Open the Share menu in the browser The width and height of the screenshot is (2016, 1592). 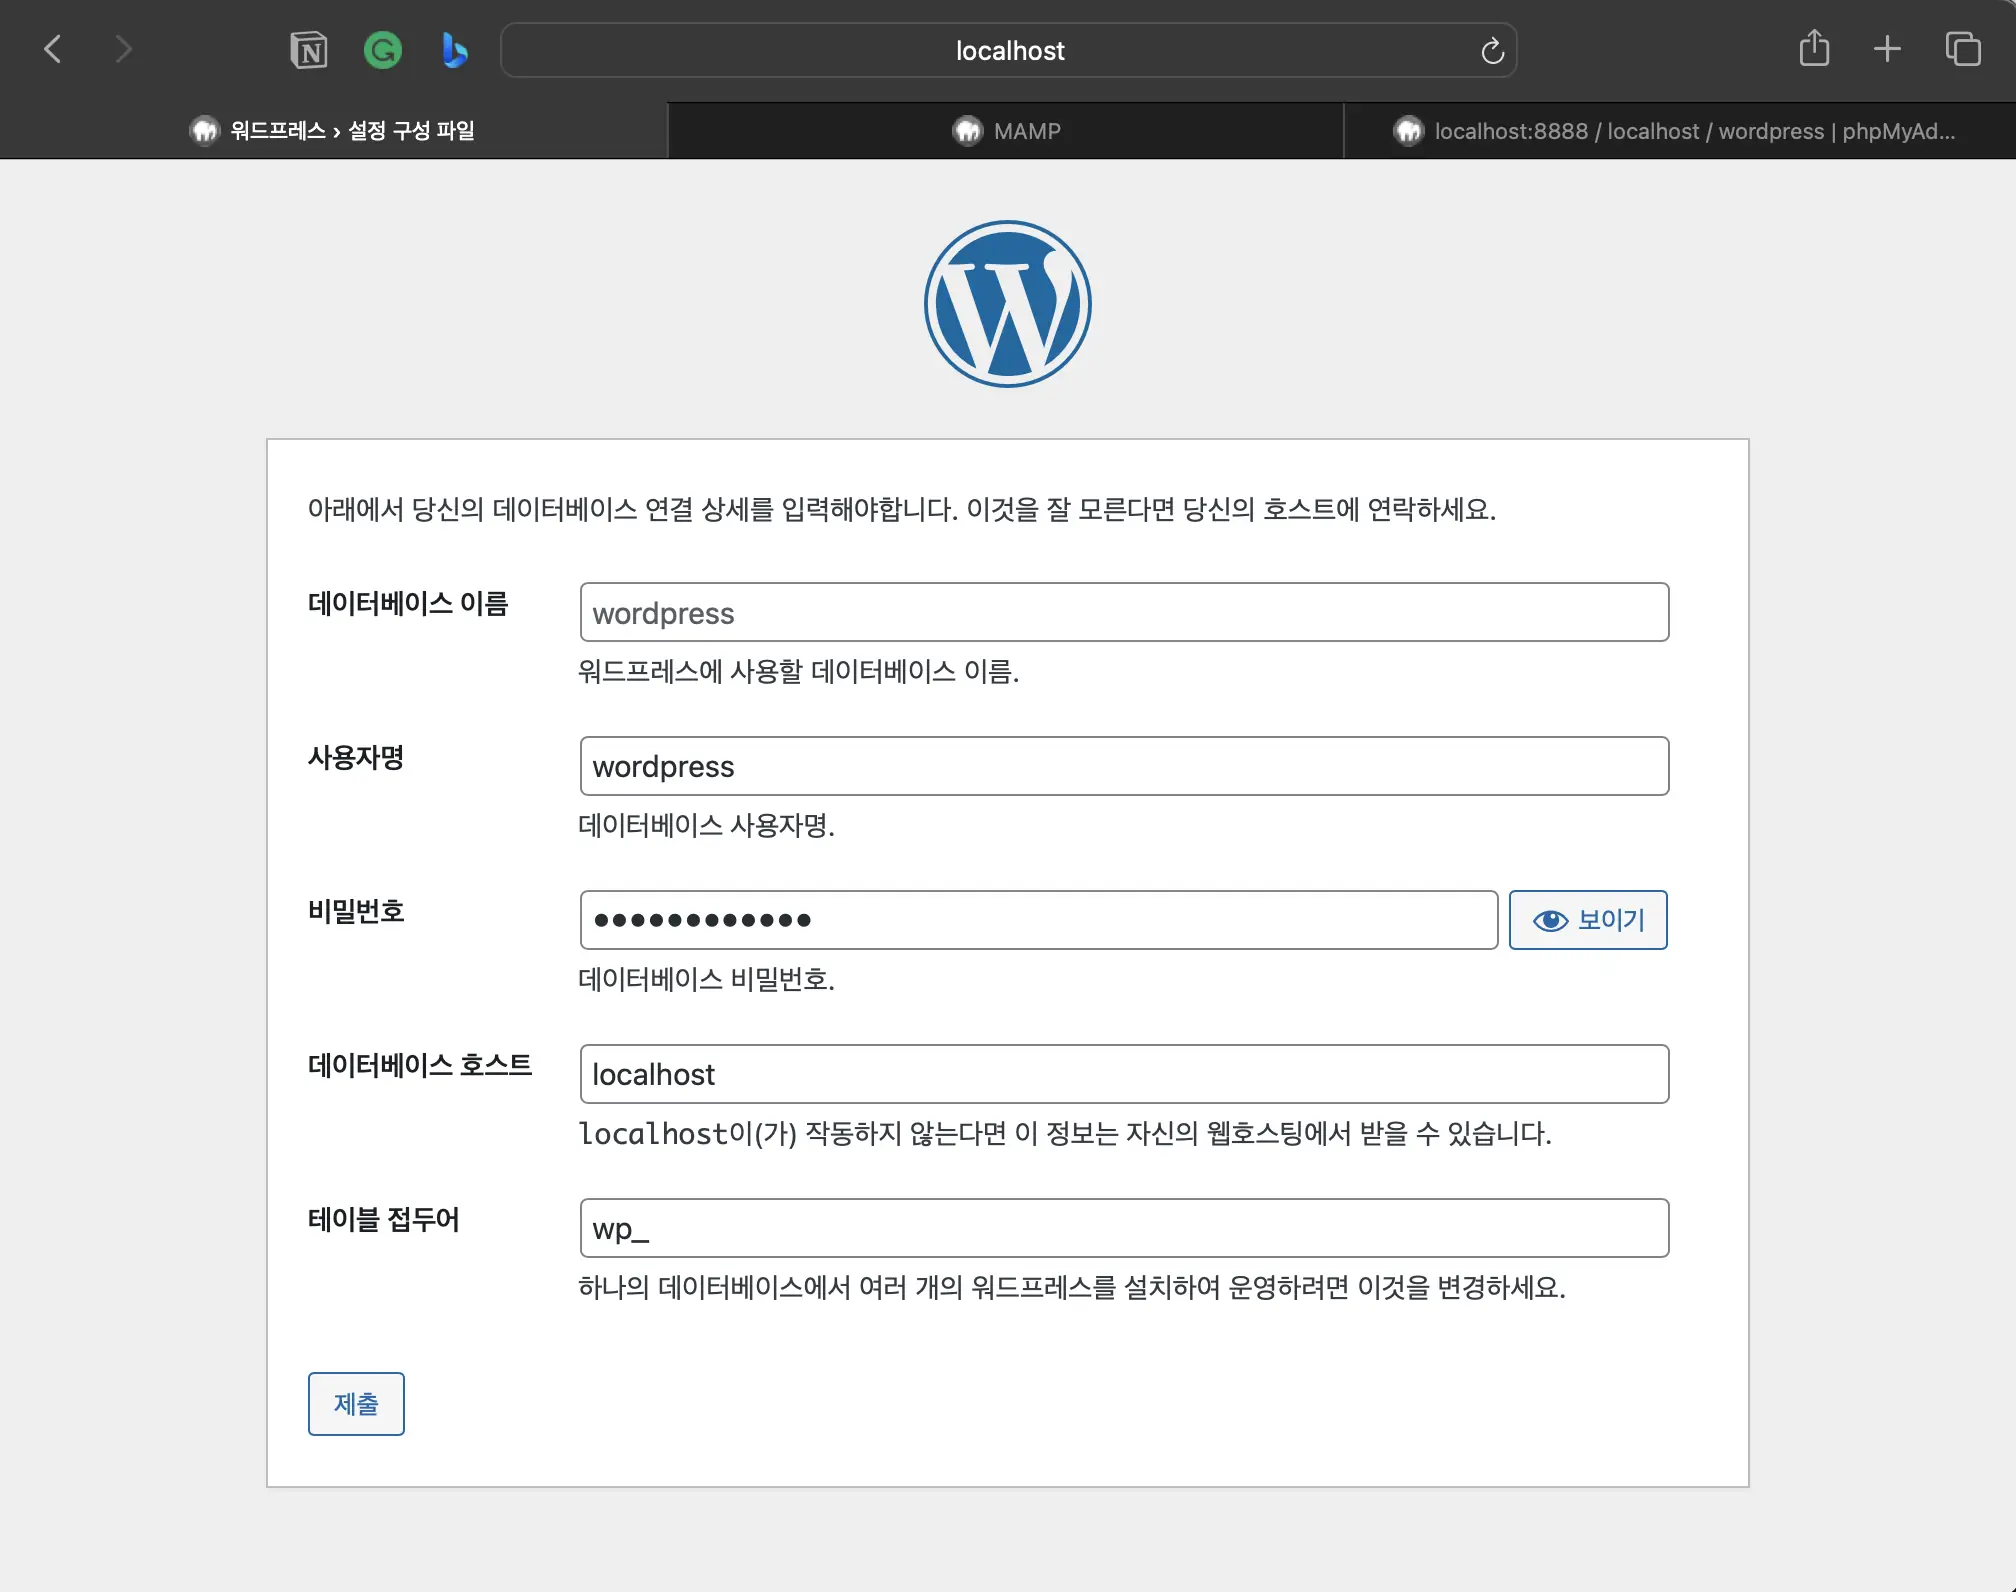click(x=1814, y=47)
